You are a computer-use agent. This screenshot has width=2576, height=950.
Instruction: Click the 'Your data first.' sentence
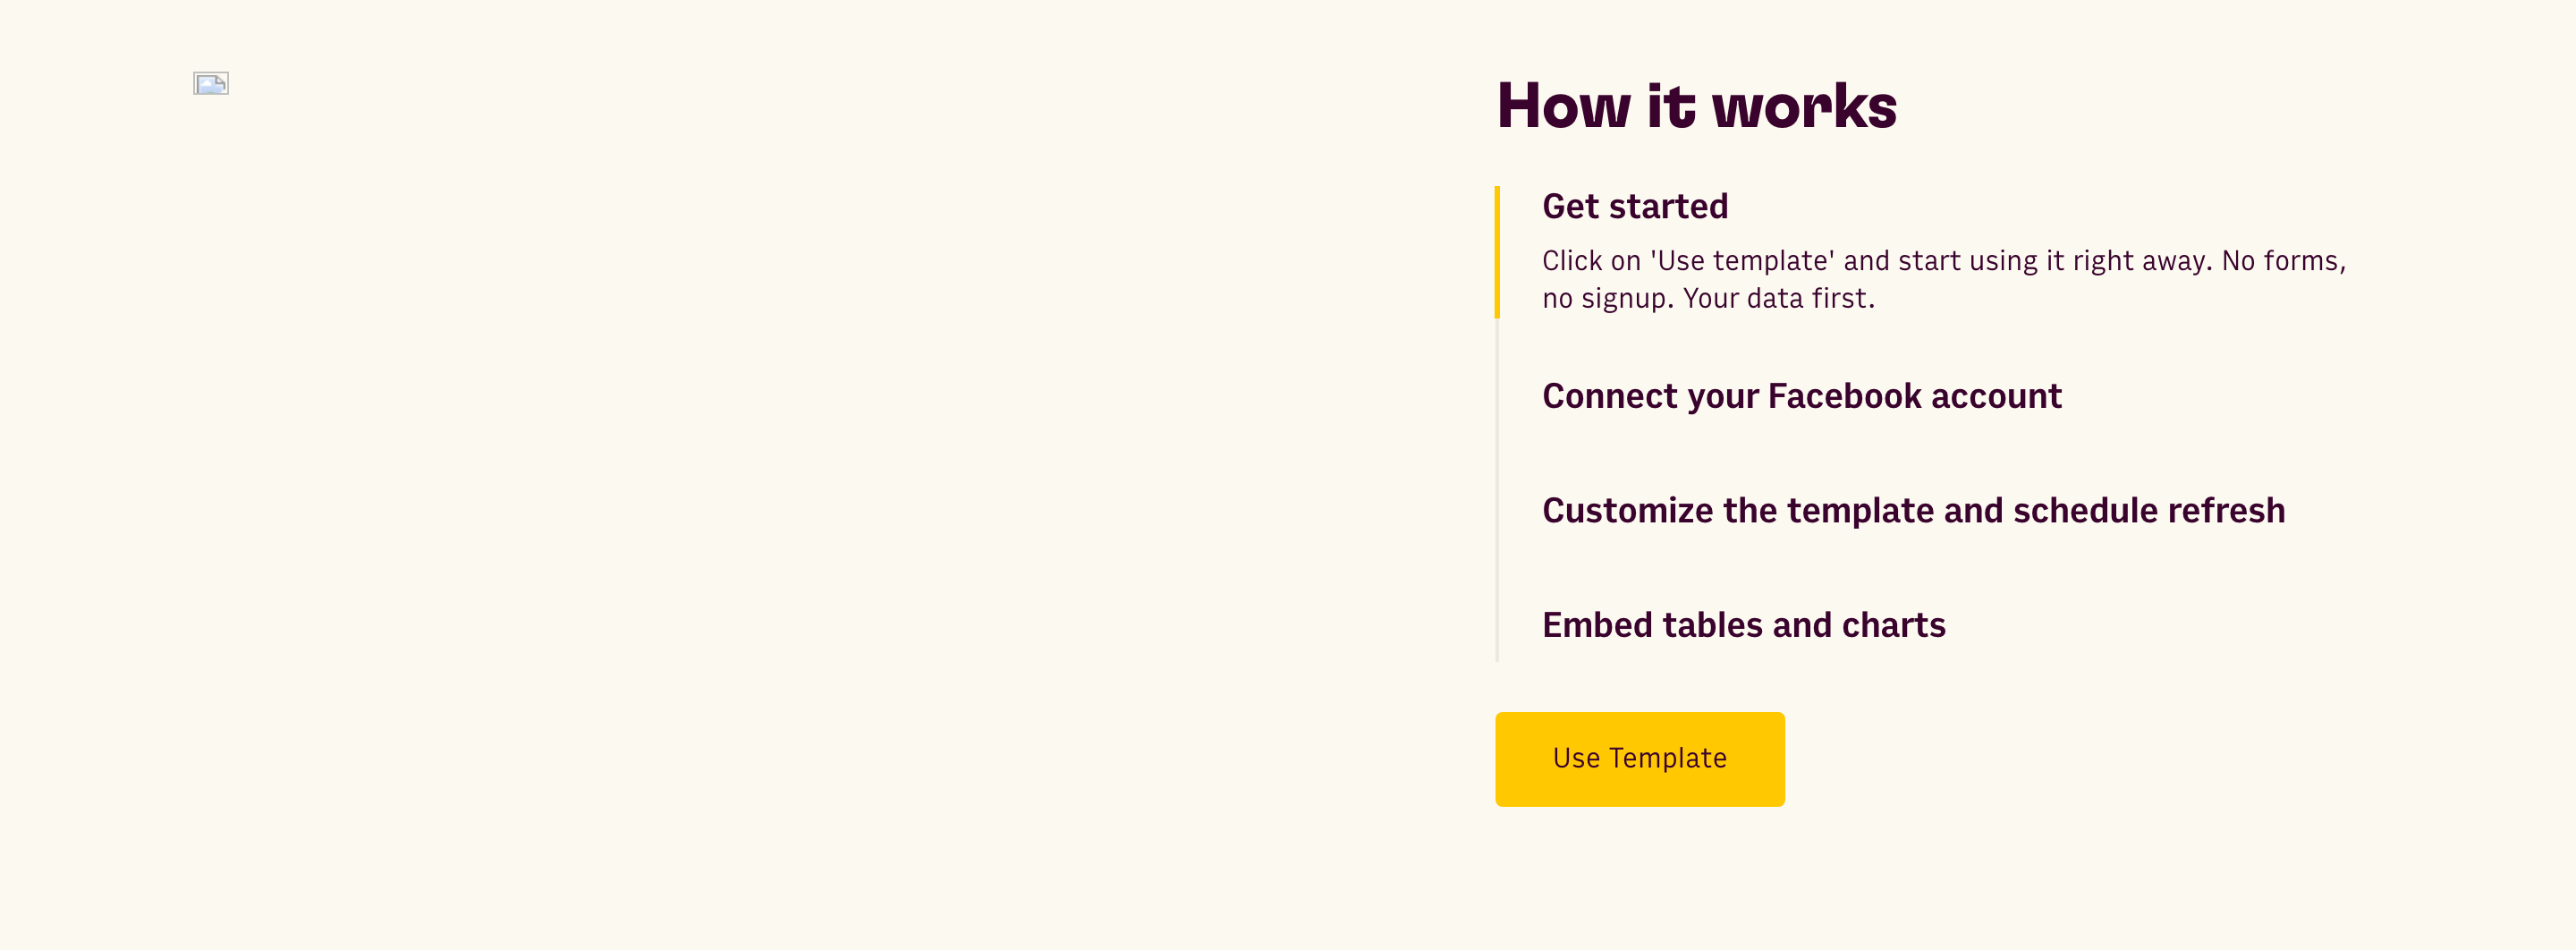coord(1778,298)
